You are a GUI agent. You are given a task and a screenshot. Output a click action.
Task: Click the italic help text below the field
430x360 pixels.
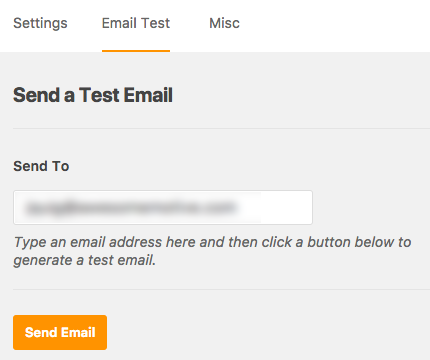click(212, 251)
